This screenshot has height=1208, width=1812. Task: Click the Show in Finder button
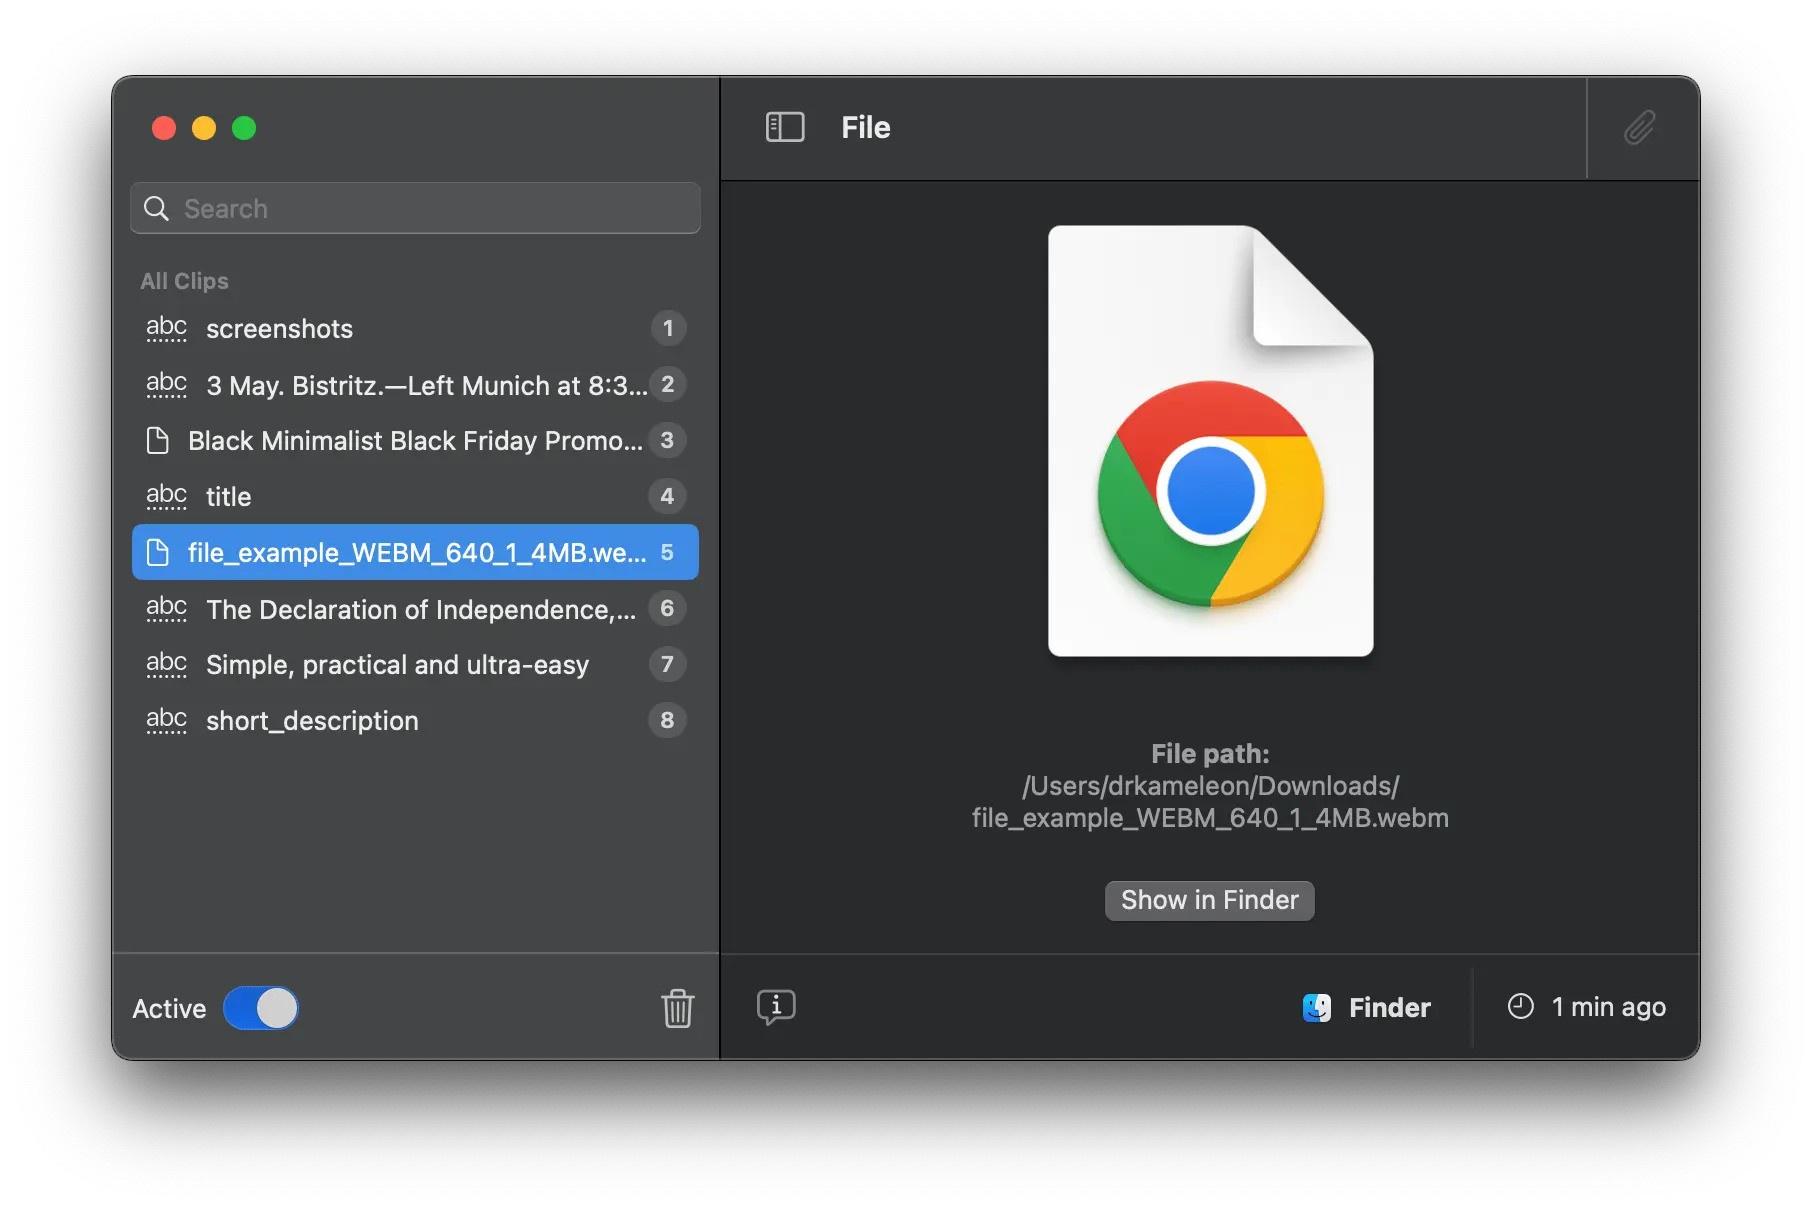pyautogui.click(x=1209, y=900)
